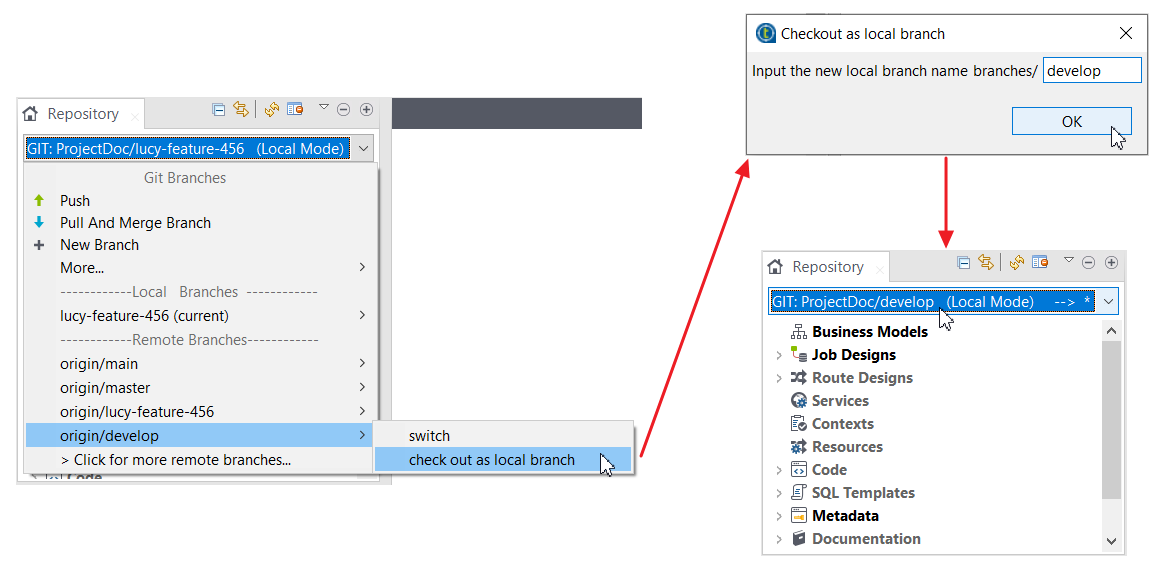The height and width of the screenshot is (565, 1164).
Task: Click the Job Designs tree icon
Action: click(799, 354)
